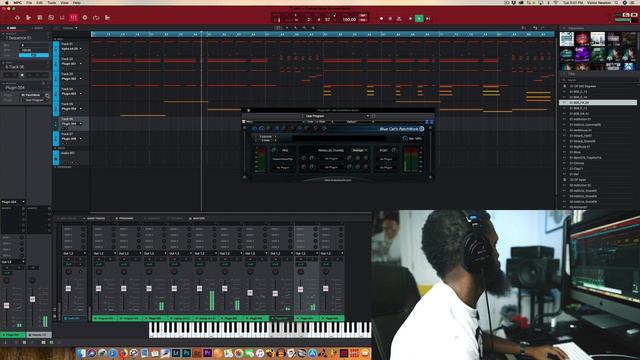Image resolution: width=640 pixels, height=360 pixels.
Task: Click the highlighted mixer channel's volume fader
Action: click(x=300, y=289)
